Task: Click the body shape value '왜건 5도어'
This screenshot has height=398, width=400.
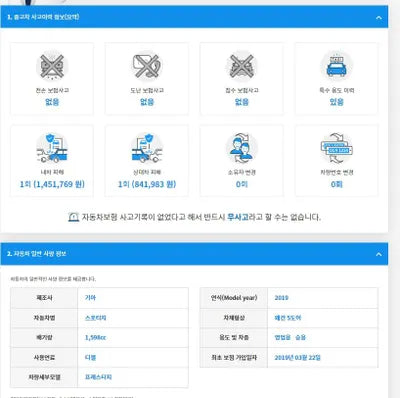Action: click(x=288, y=318)
